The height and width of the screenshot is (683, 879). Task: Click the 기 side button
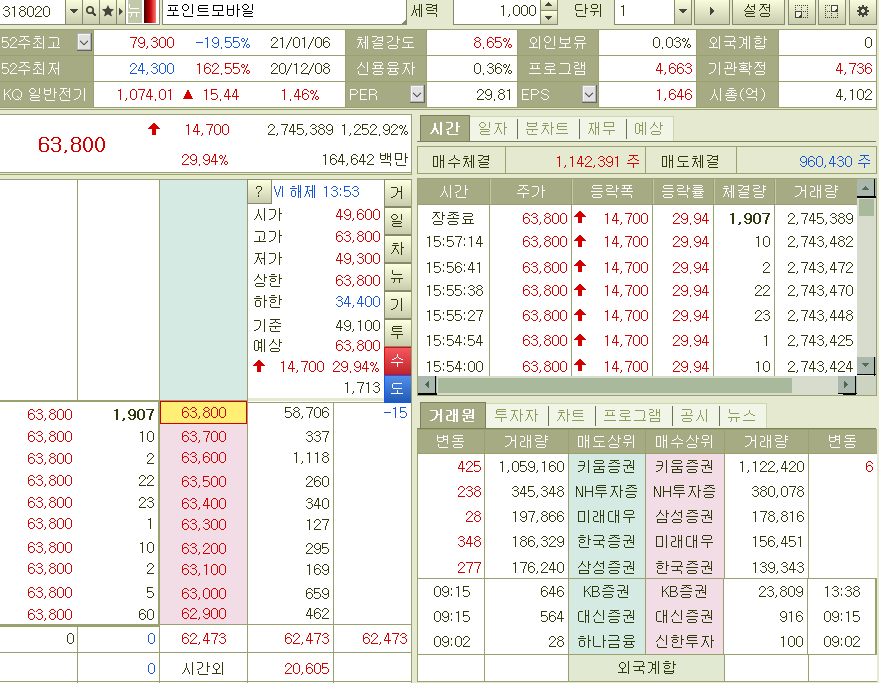(397, 304)
